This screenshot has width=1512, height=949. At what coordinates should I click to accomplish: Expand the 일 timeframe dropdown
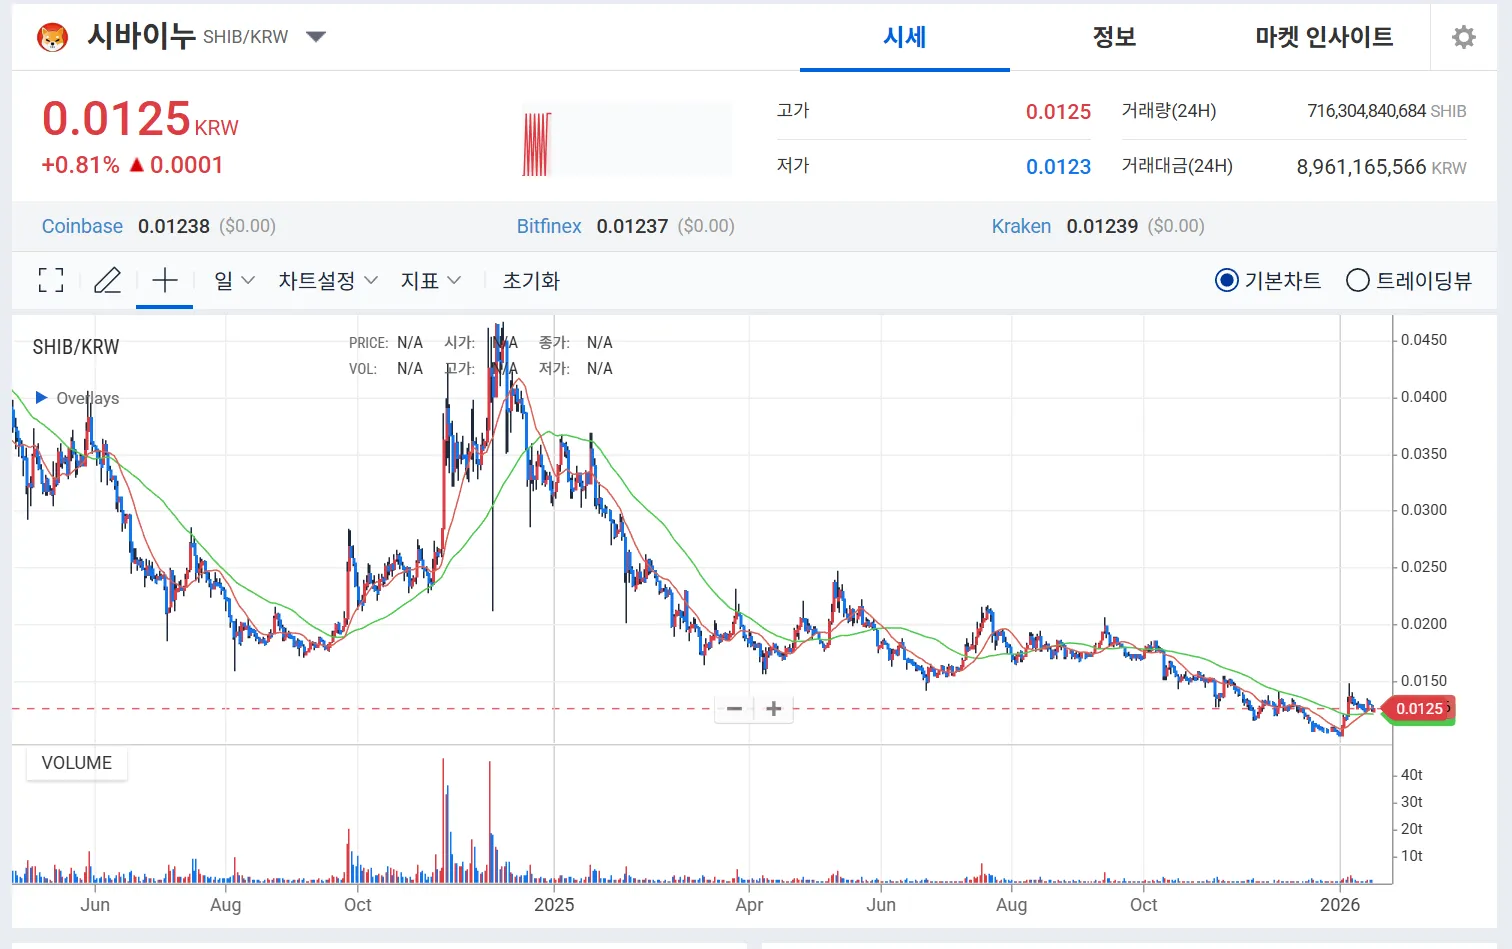[232, 280]
